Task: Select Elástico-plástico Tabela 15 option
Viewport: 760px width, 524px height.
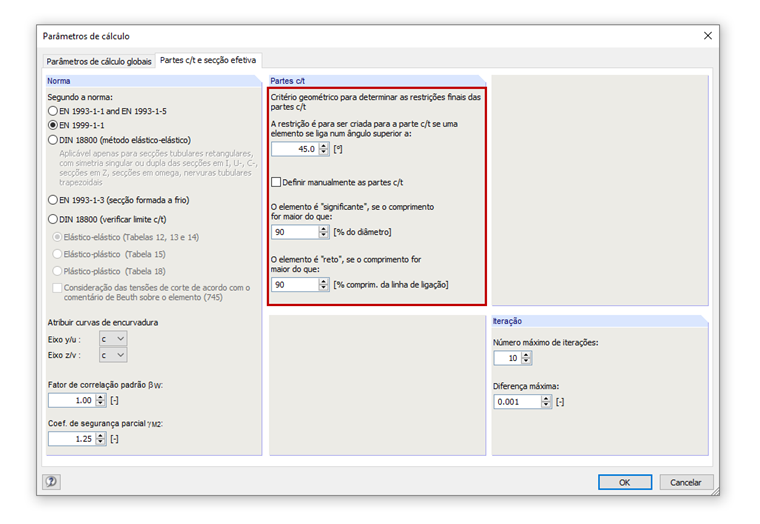Action: point(109,254)
